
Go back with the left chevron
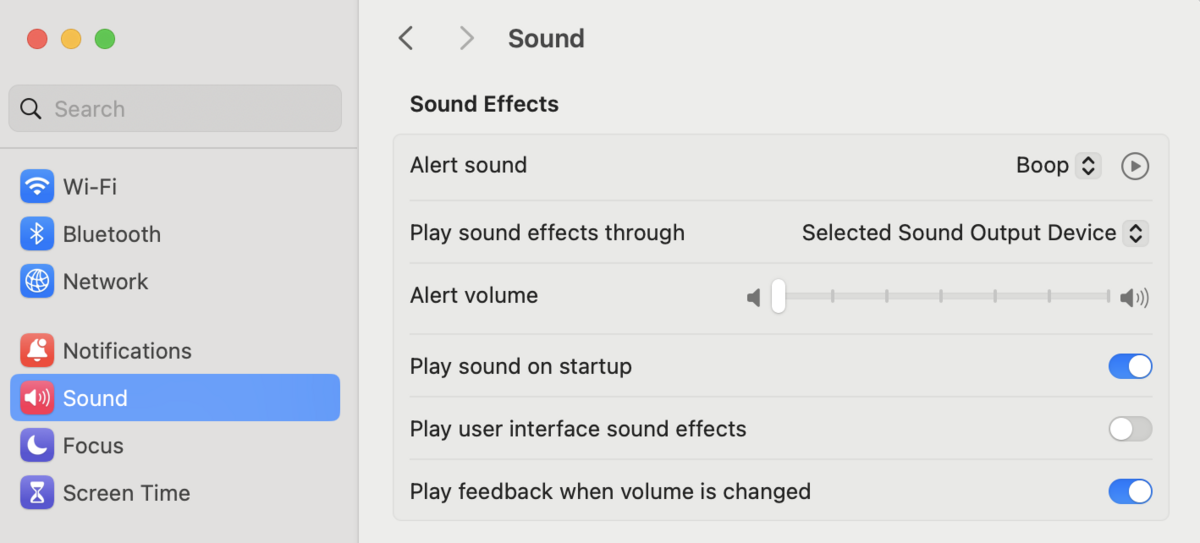coord(405,39)
